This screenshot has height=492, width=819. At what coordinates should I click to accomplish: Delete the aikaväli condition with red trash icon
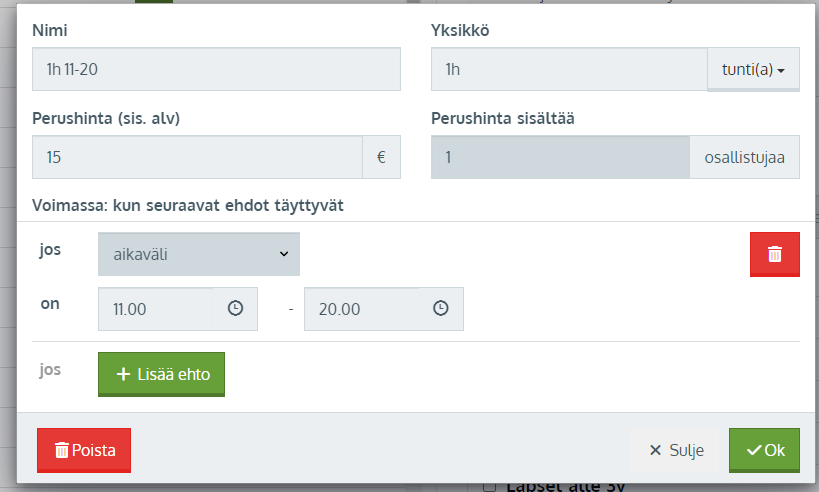(775, 254)
